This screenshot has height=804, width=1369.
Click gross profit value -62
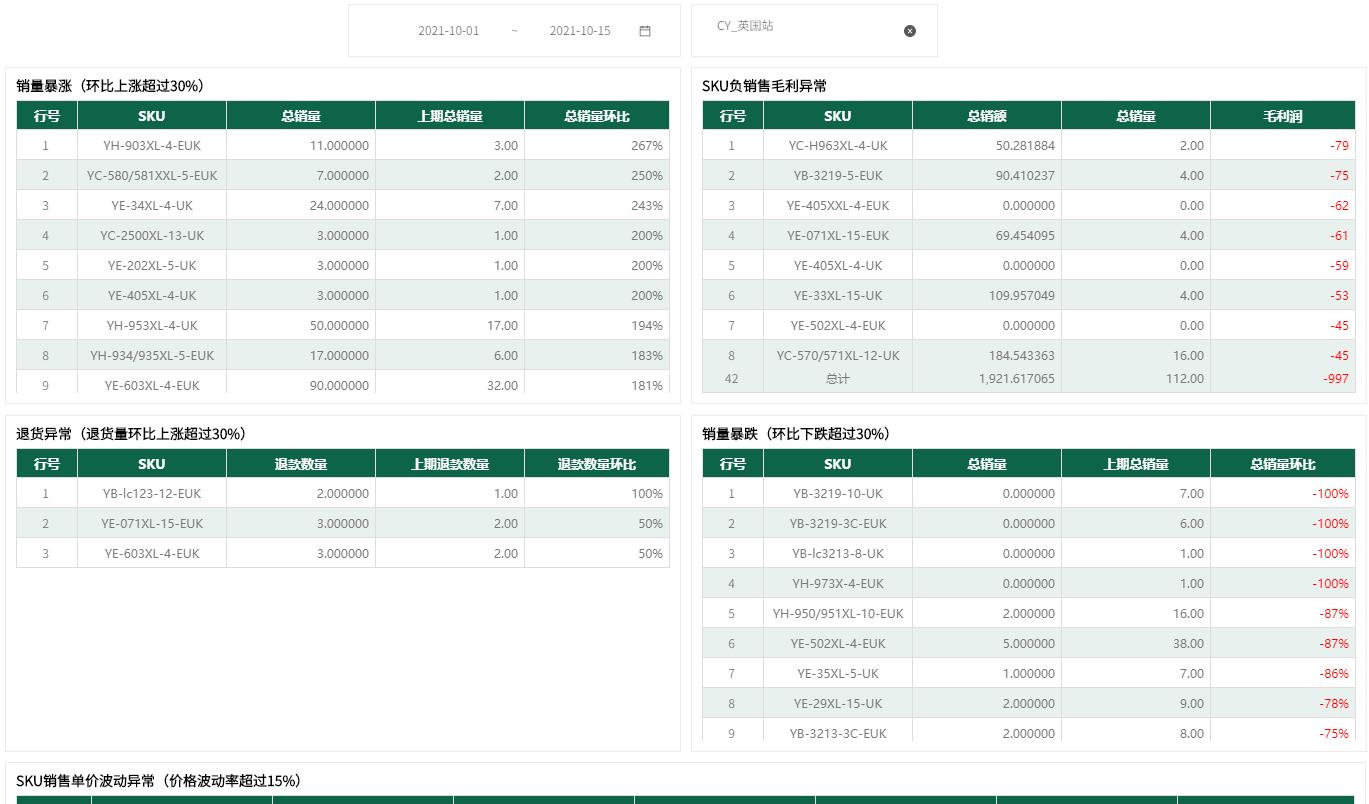tap(1339, 206)
